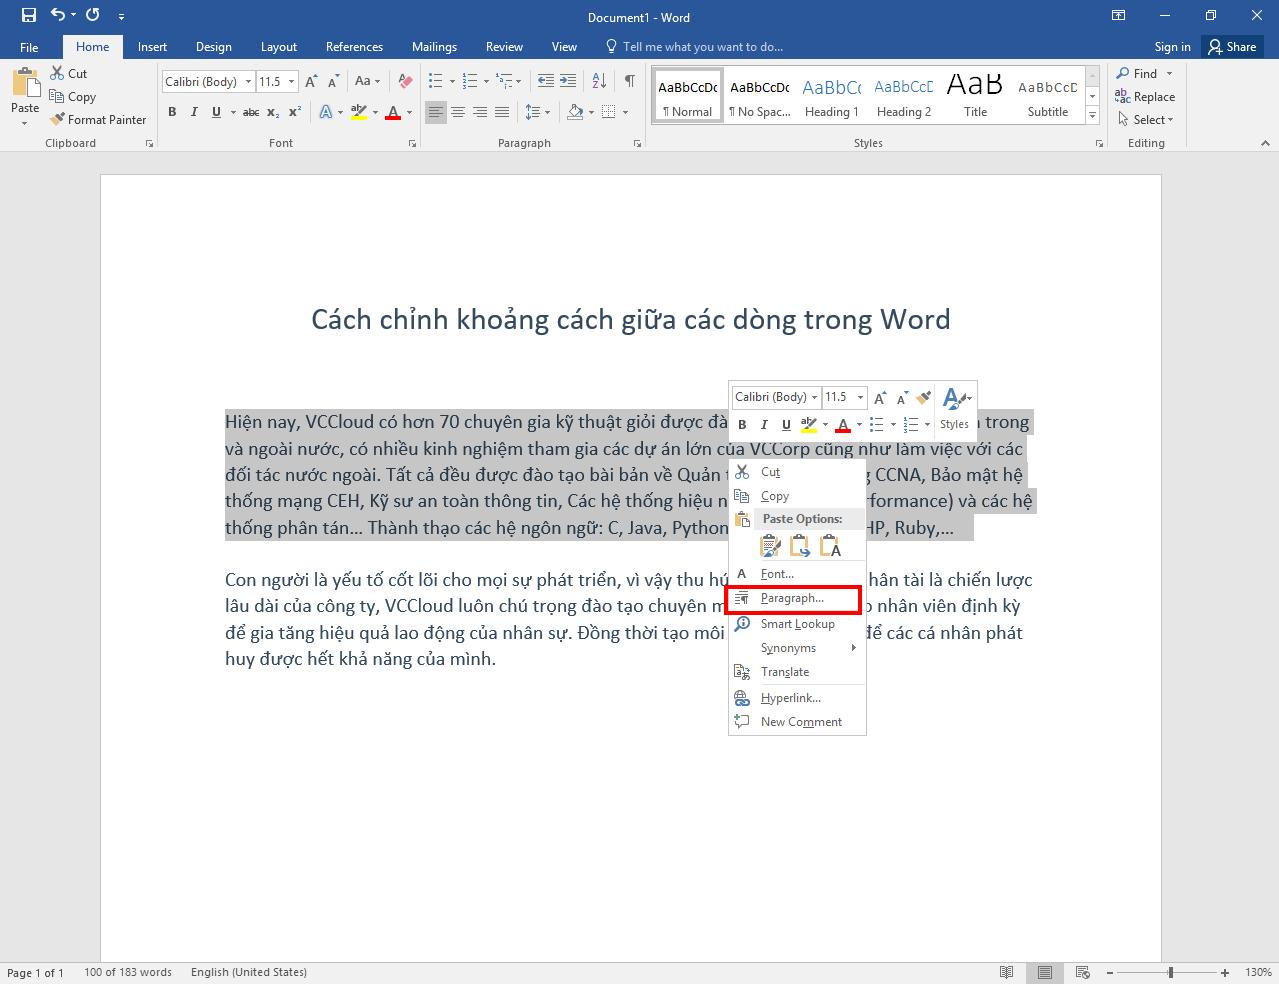
Task: Shrink font size in ribbon
Action: coord(333,81)
